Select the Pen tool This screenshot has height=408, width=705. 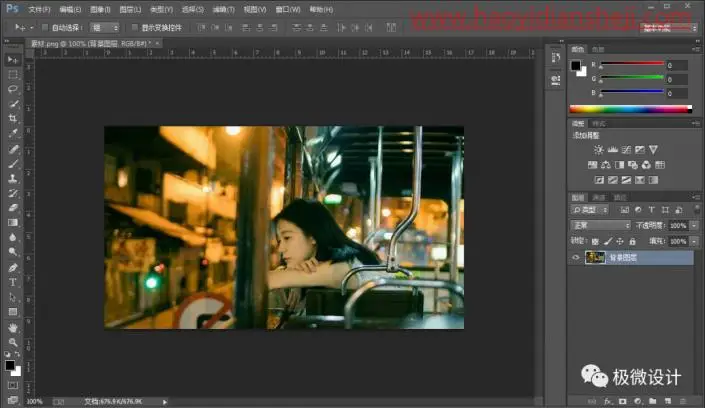[x=13, y=268]
